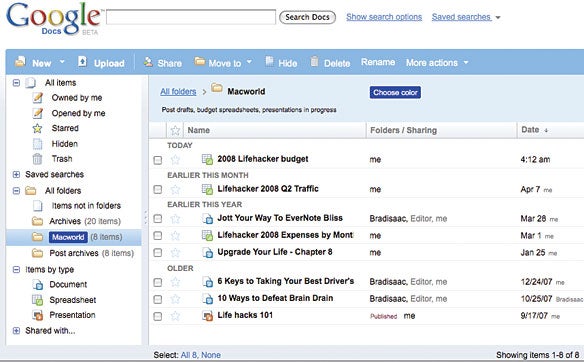
Task: Click Show search options link
Action: (384, 17)
